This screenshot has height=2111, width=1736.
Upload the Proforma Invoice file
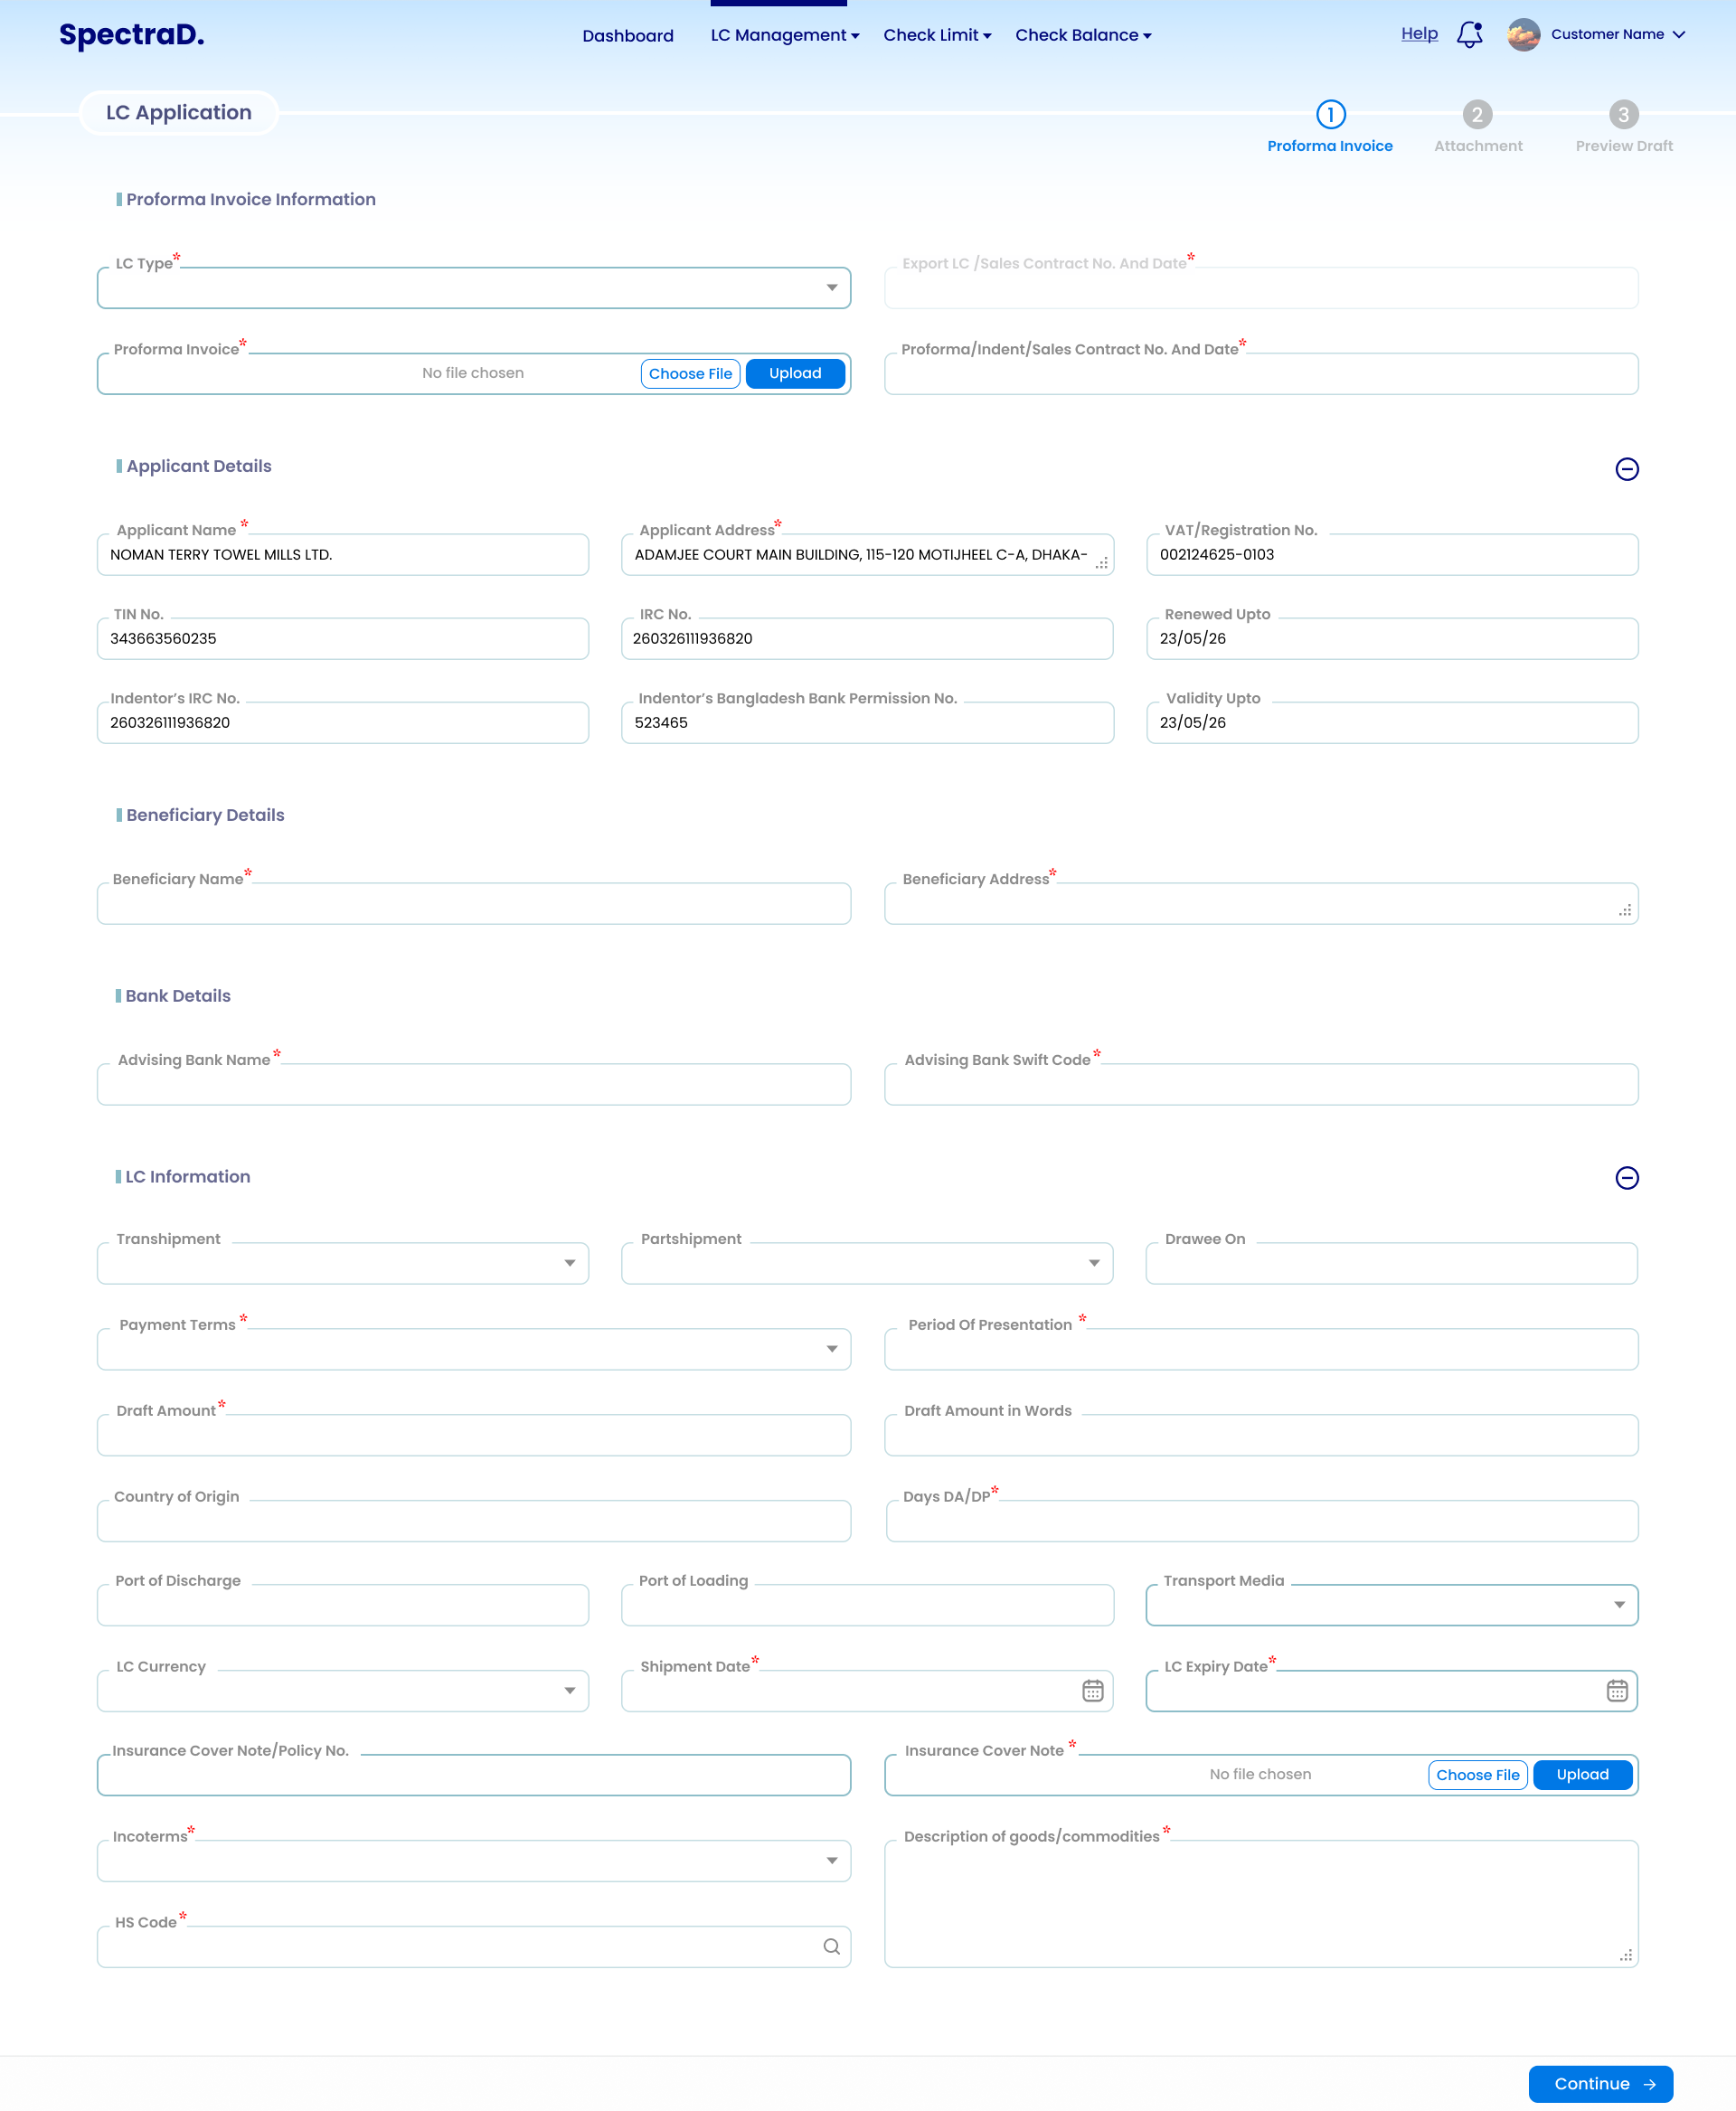(x=795, y=373)
